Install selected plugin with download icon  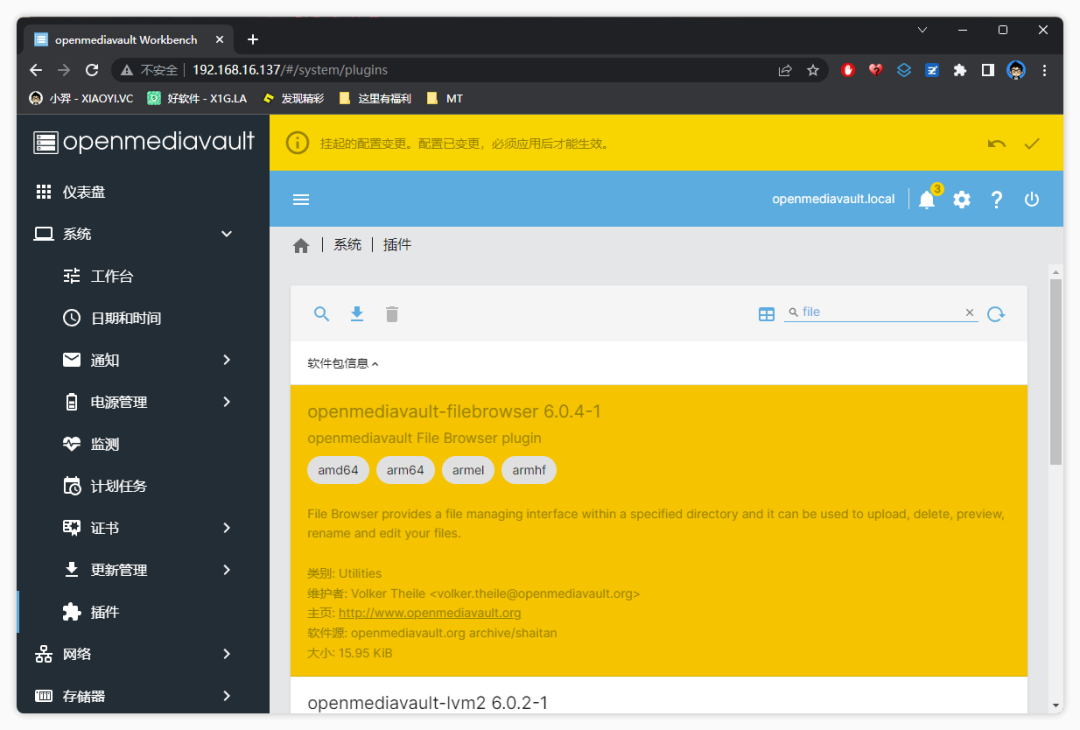357,314
